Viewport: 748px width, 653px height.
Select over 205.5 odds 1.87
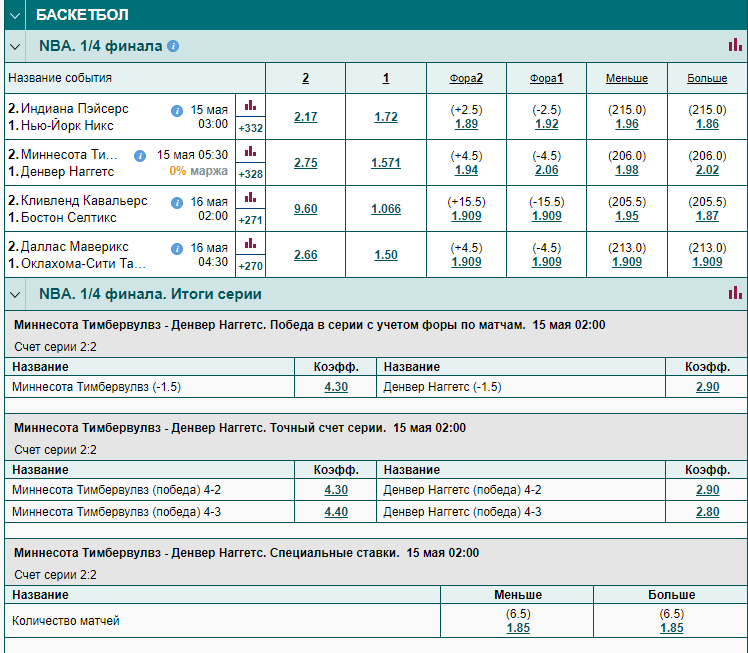click(x=707, y=216)
